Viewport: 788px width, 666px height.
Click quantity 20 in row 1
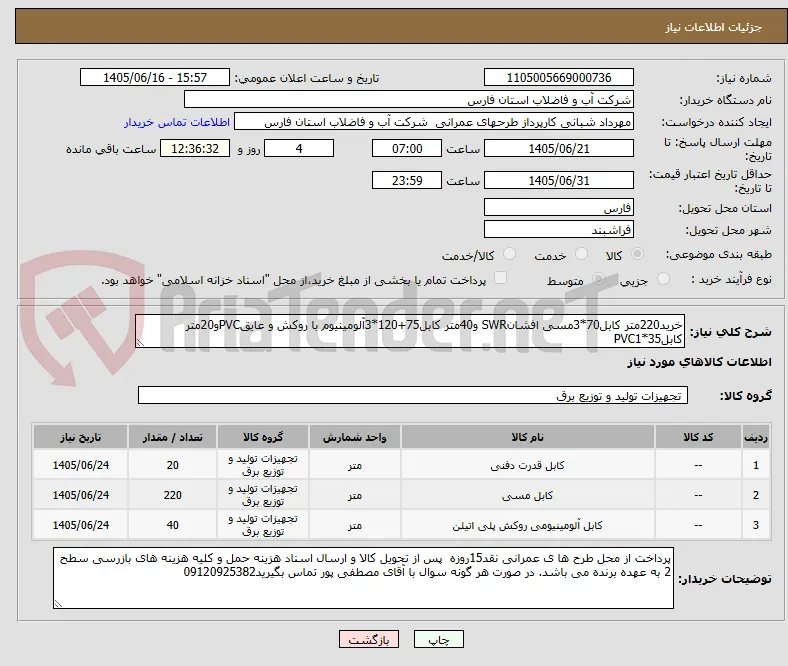pyautogui.click(x=172, y=465)
